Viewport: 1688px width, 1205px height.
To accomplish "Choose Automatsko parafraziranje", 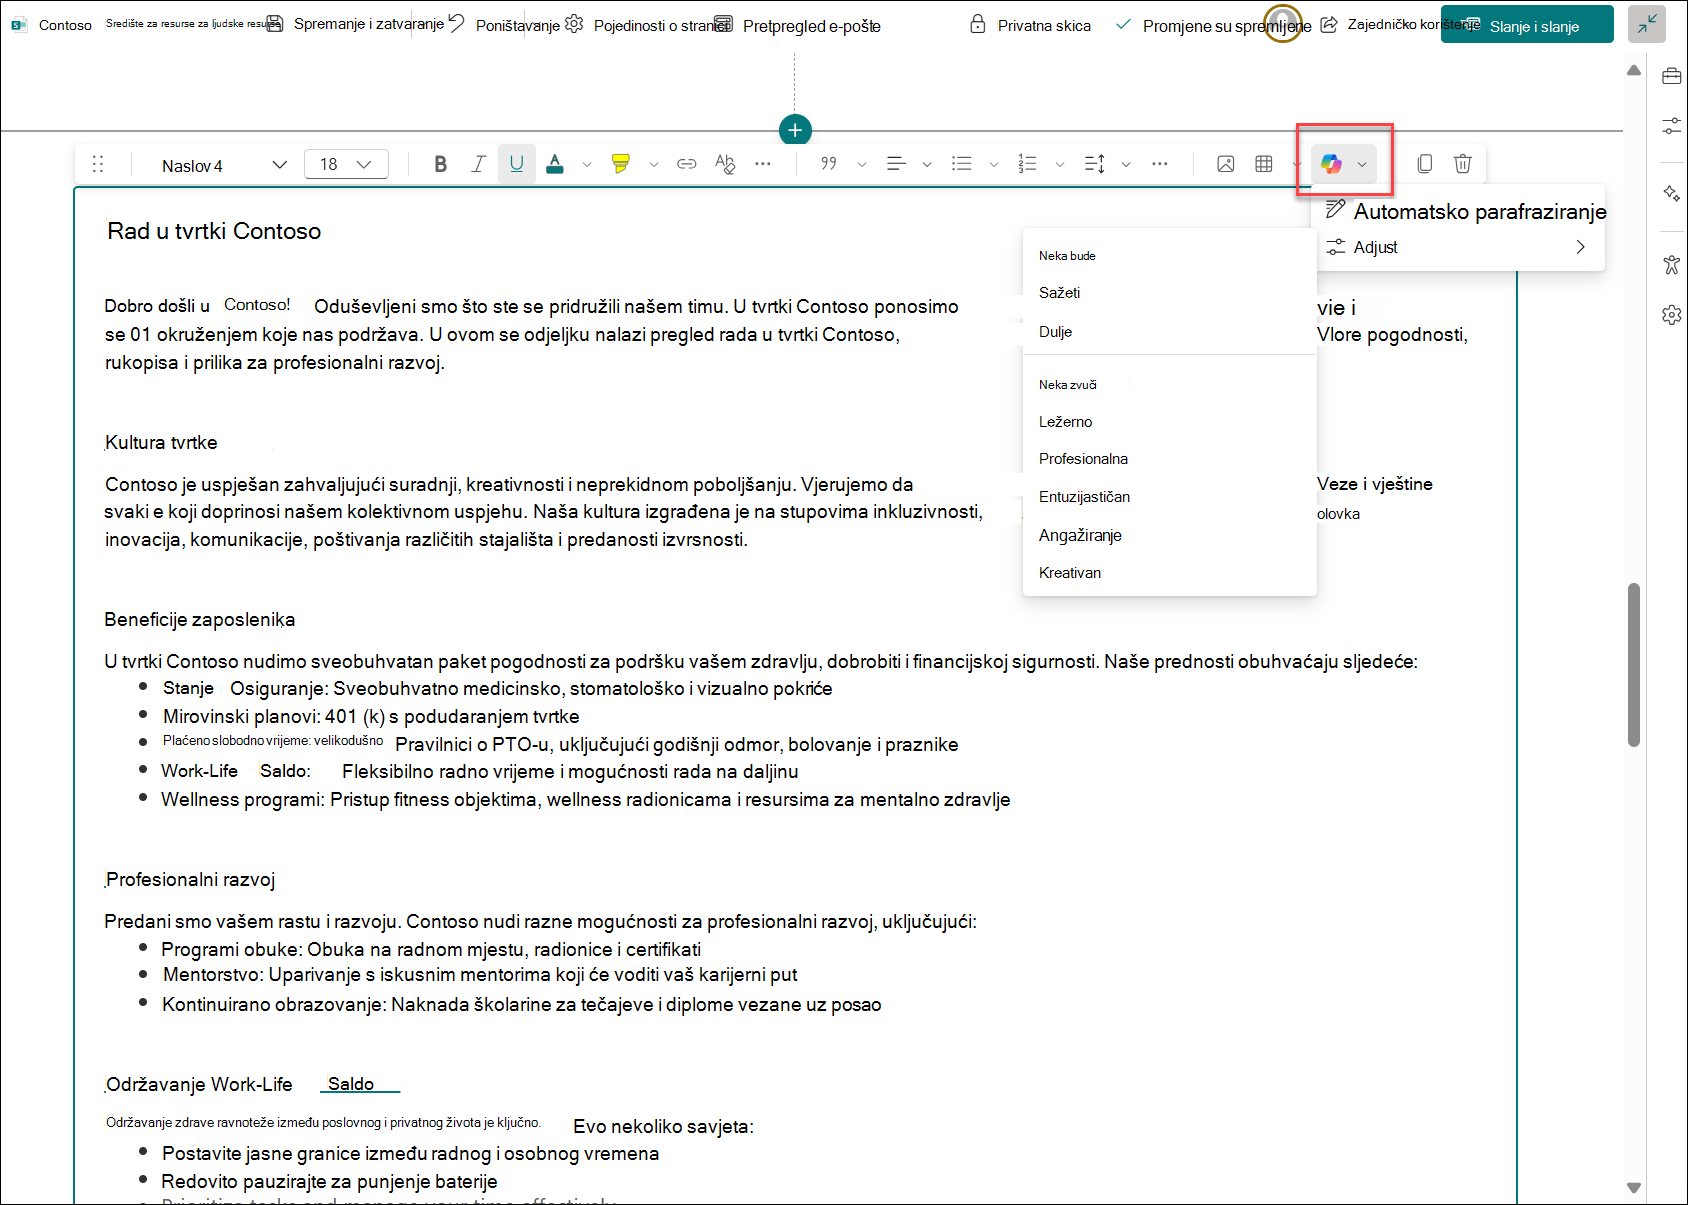I will [x=1465, y=211].
